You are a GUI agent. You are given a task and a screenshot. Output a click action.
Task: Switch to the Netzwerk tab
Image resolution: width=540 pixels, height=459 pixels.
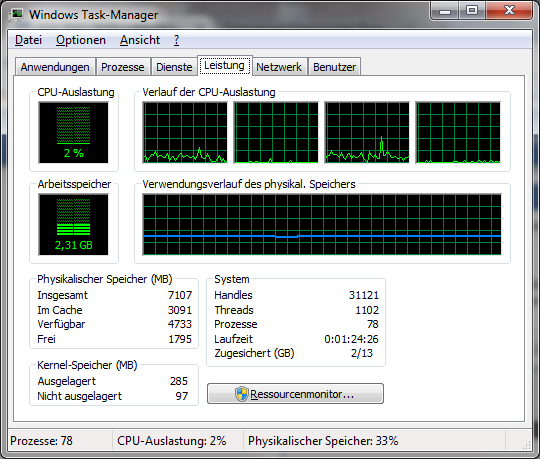tap(279, 67)
